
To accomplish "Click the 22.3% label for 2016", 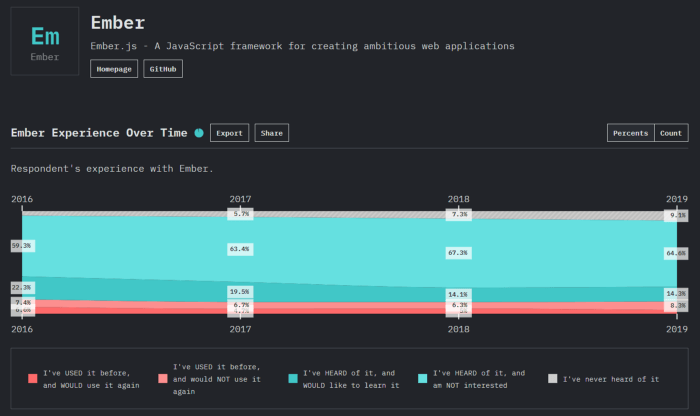I will click(x=22, y=288).
